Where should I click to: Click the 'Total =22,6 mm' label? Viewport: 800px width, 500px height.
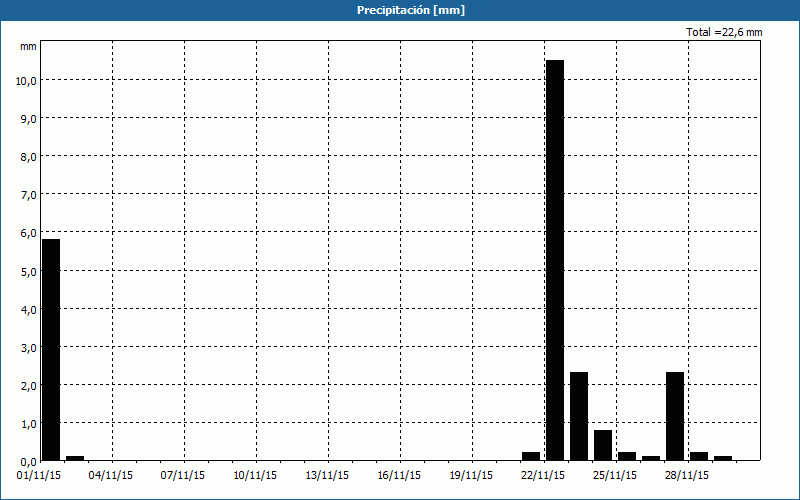[x=724, y=32]
